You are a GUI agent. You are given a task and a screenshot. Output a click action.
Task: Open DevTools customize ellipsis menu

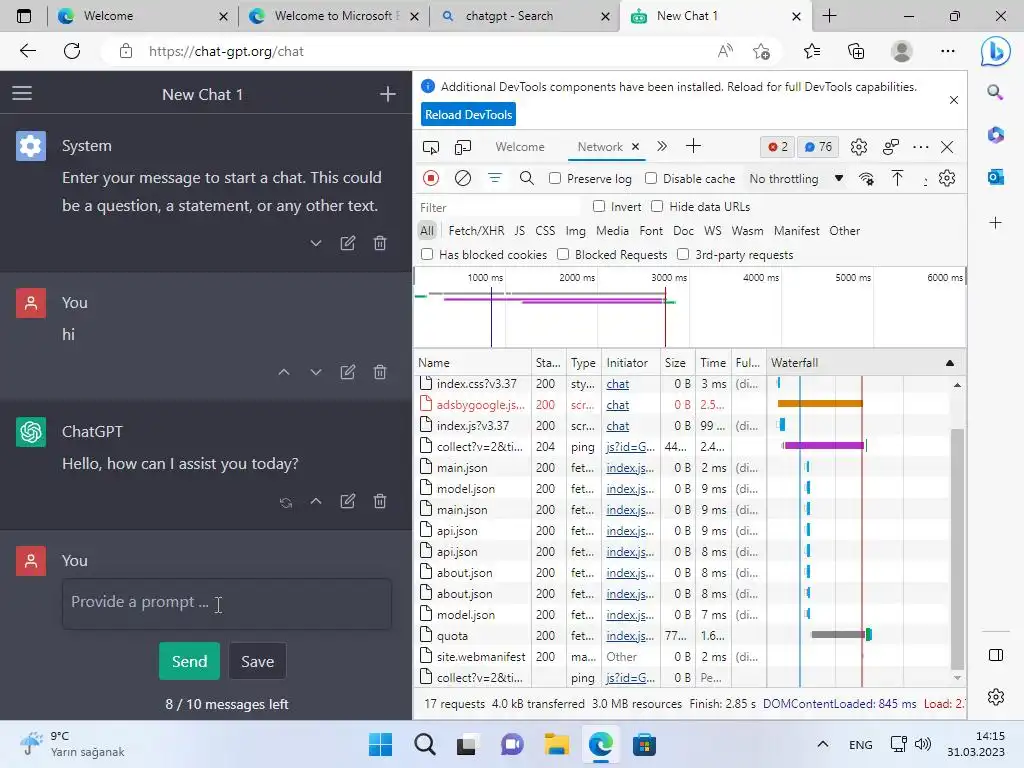tap(920, 147)
